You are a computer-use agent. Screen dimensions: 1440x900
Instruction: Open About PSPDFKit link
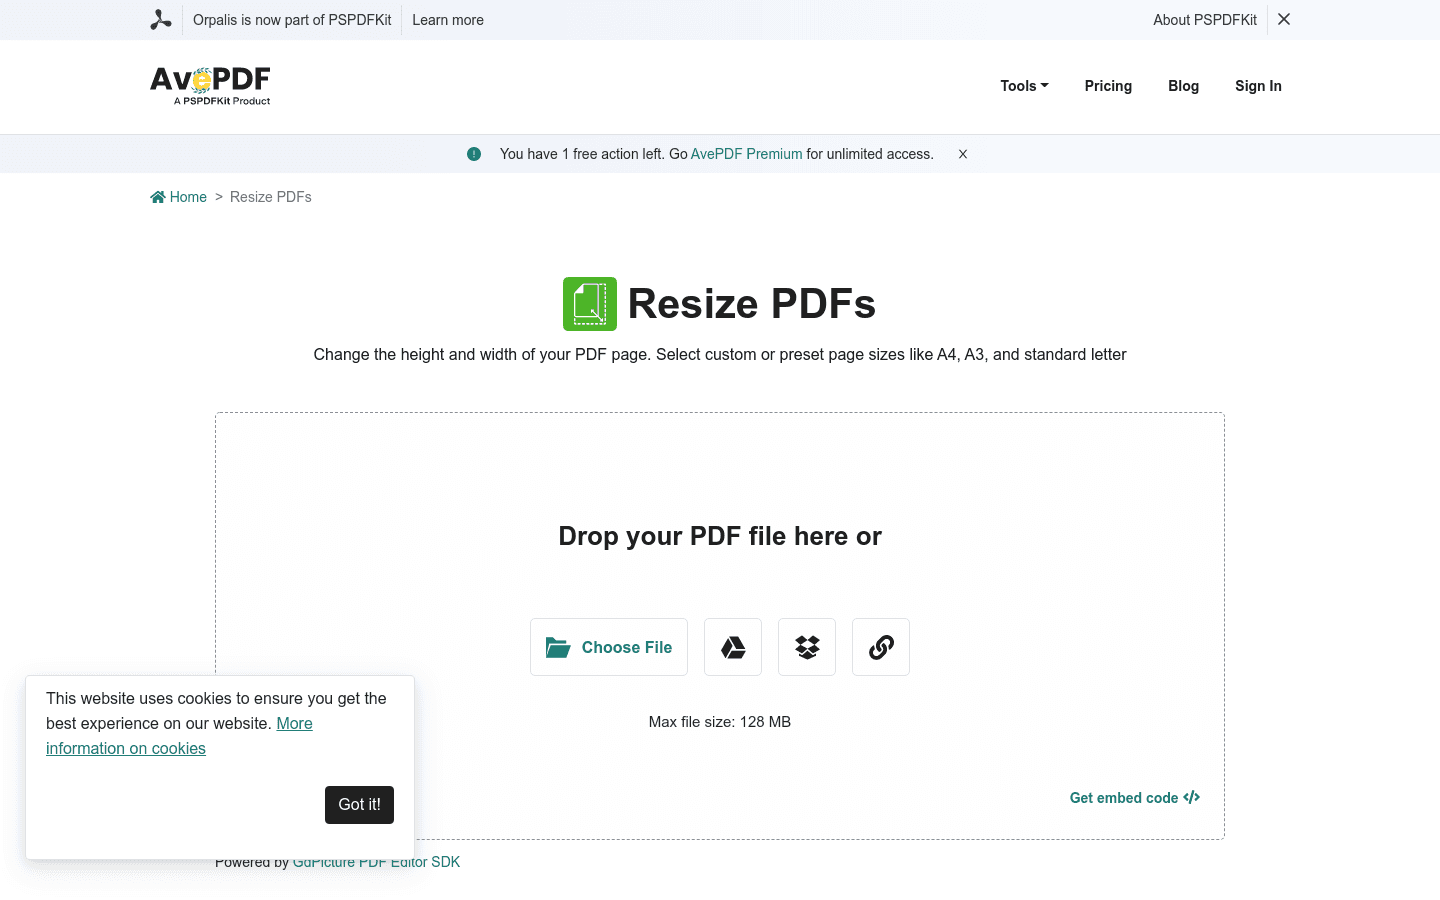coord(1205,20)
